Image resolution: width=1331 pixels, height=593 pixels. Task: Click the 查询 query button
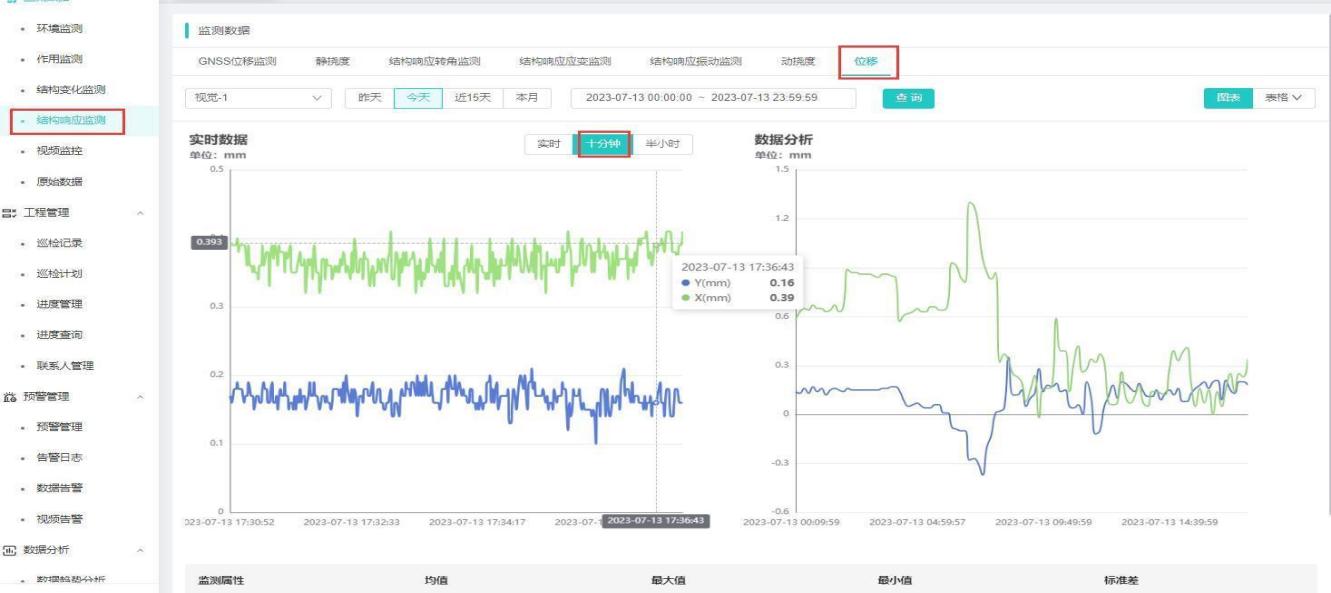[907, 98]
